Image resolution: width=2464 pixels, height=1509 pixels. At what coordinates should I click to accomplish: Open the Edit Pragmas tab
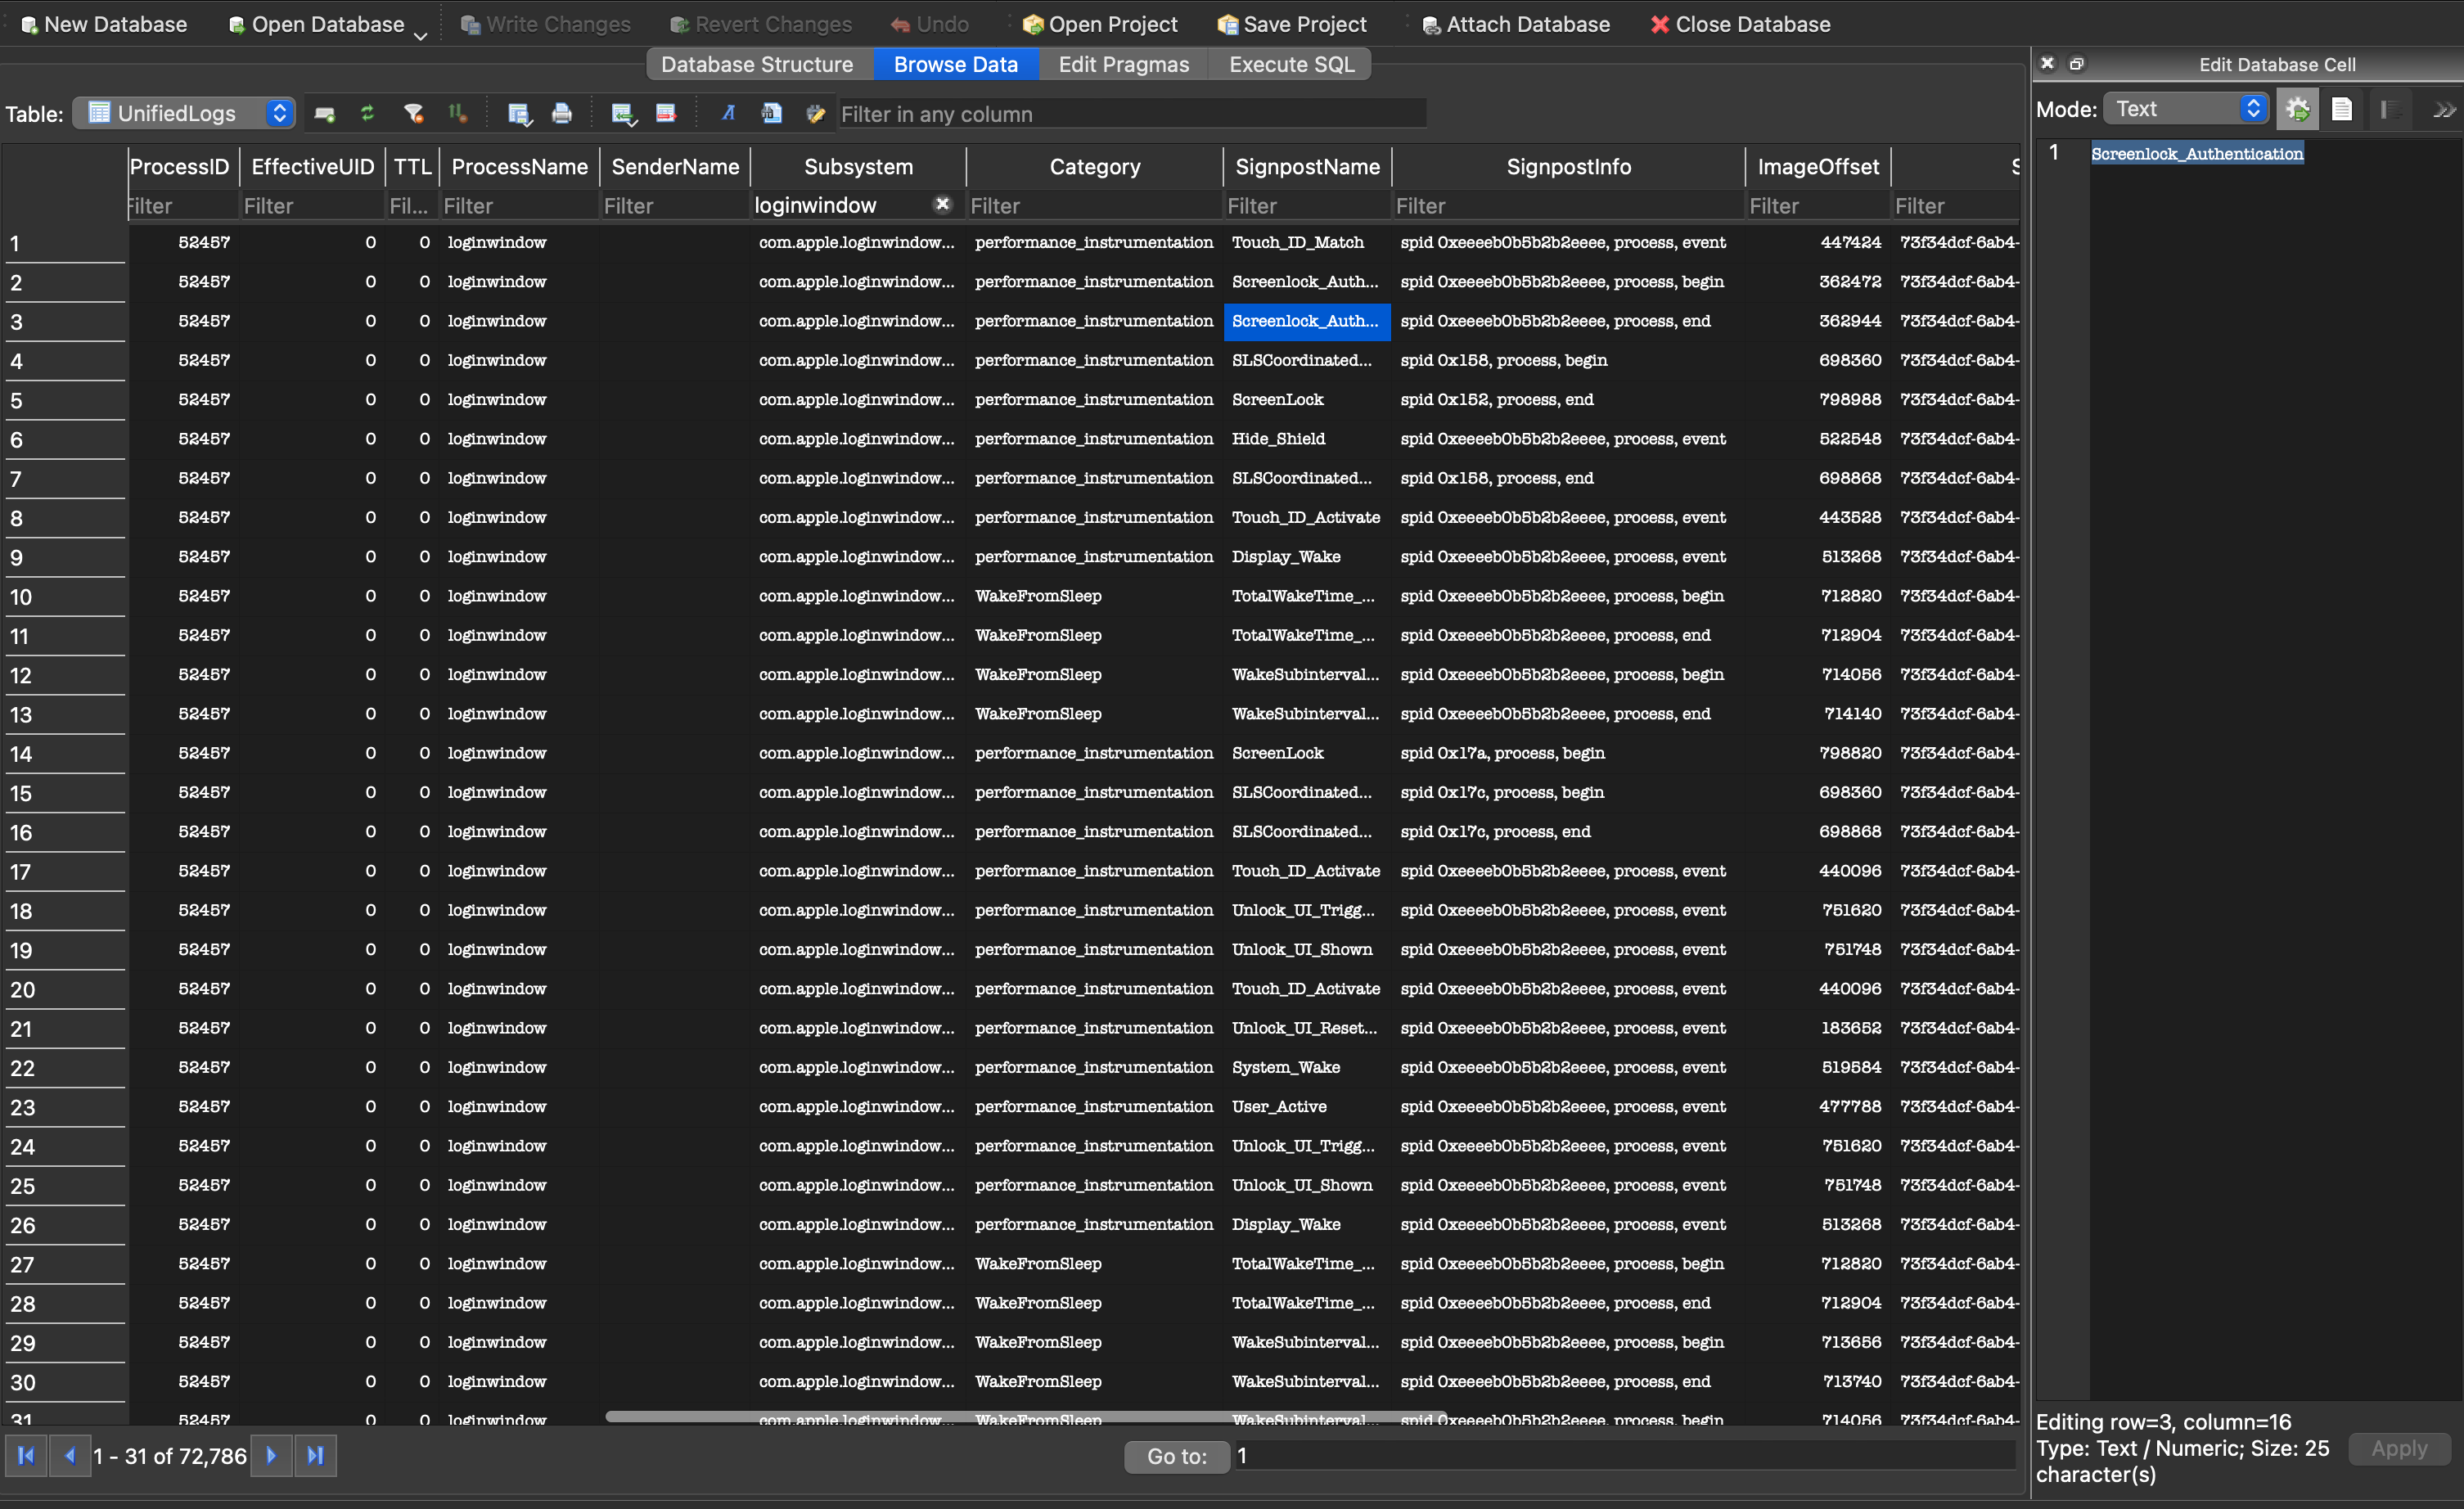[1123, 65]
